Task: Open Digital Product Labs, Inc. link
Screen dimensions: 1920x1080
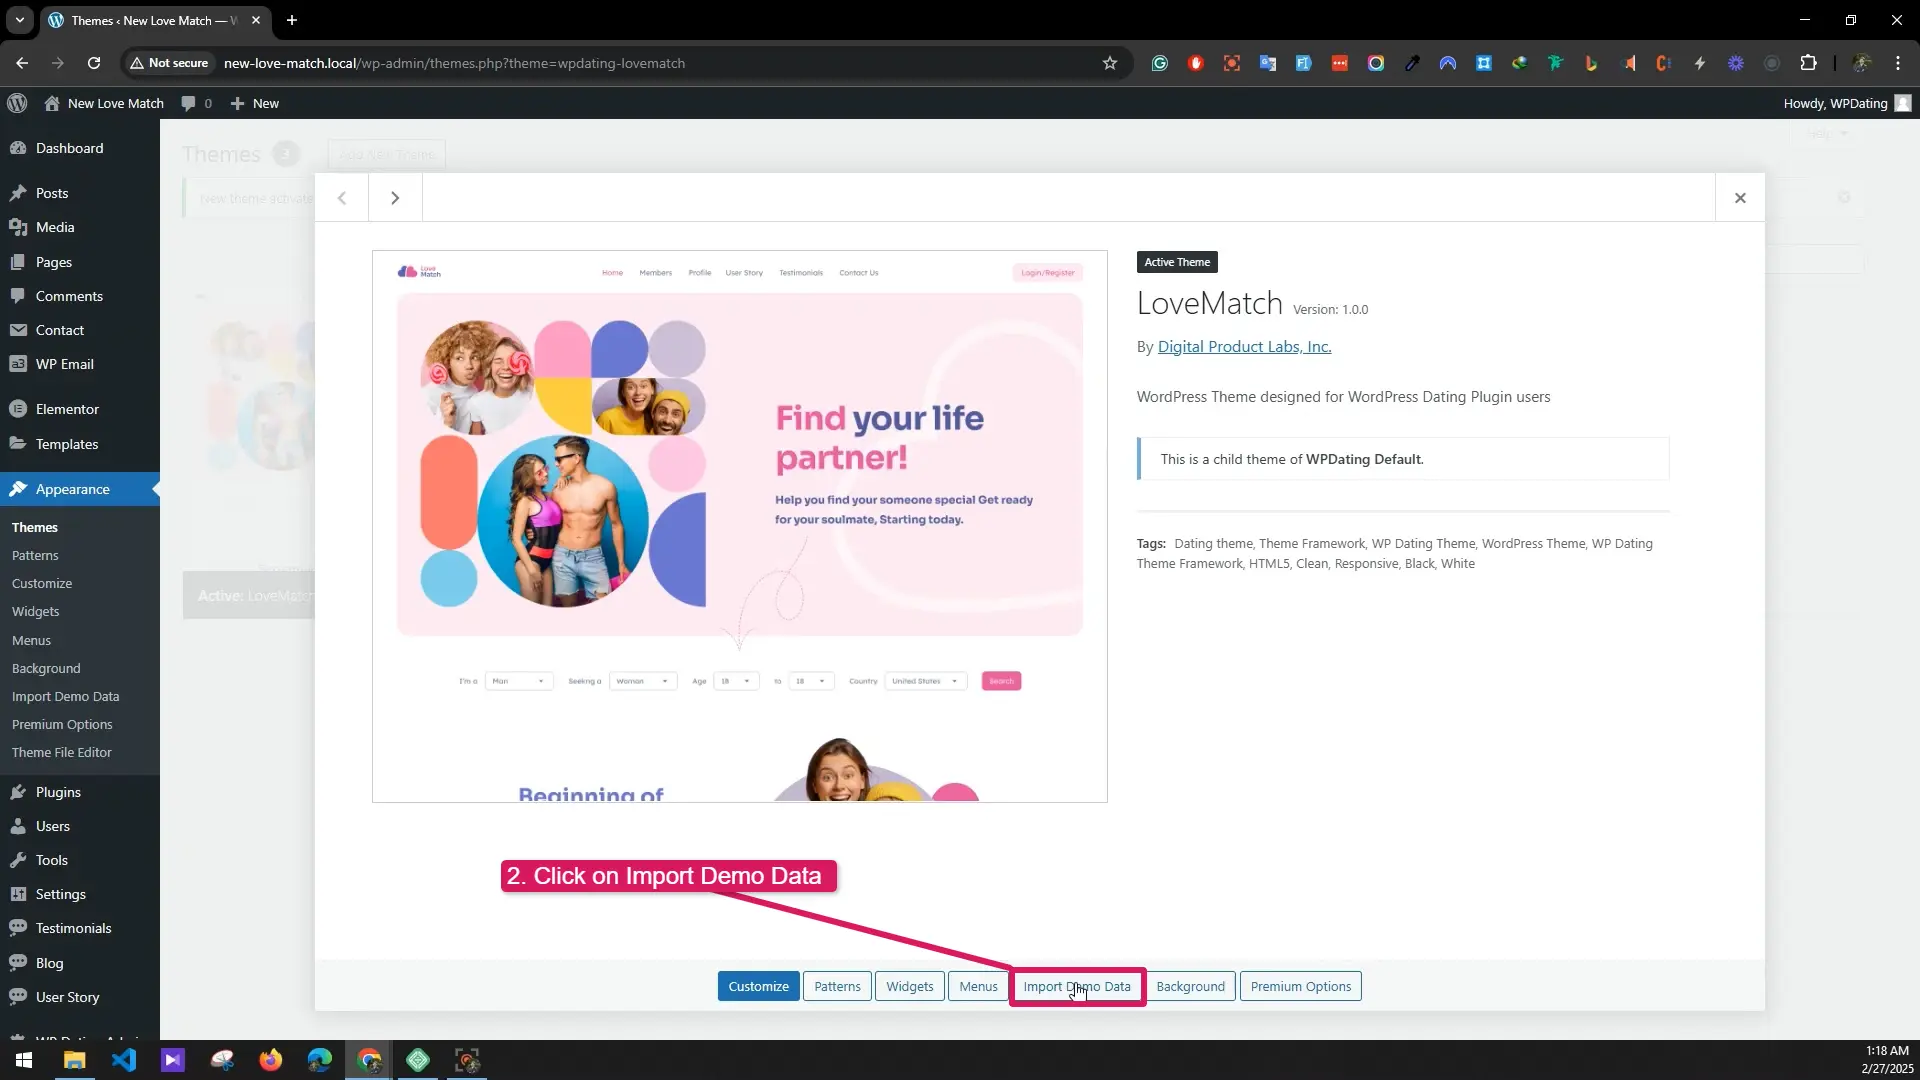Action: coord(1244,346)
